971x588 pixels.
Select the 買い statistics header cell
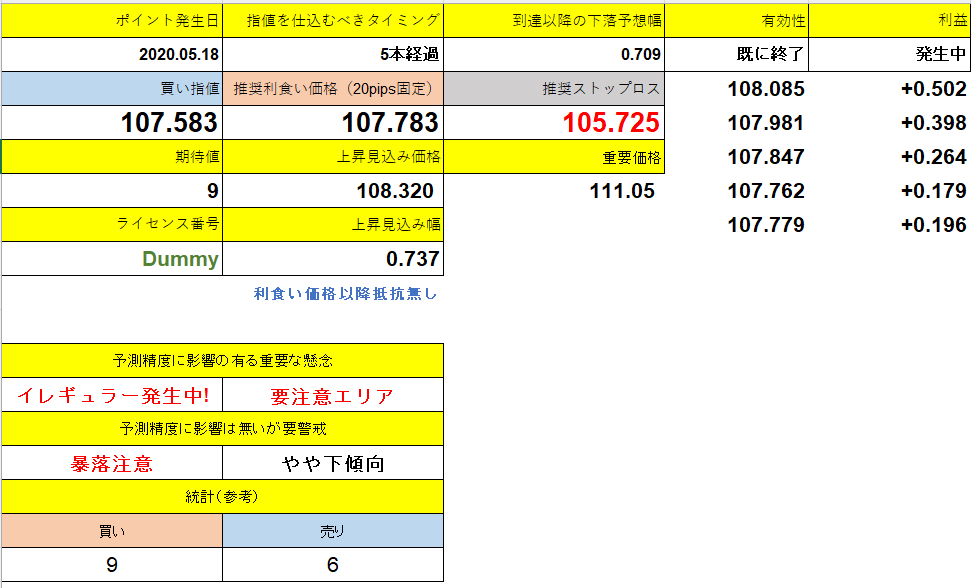point(113,531)
